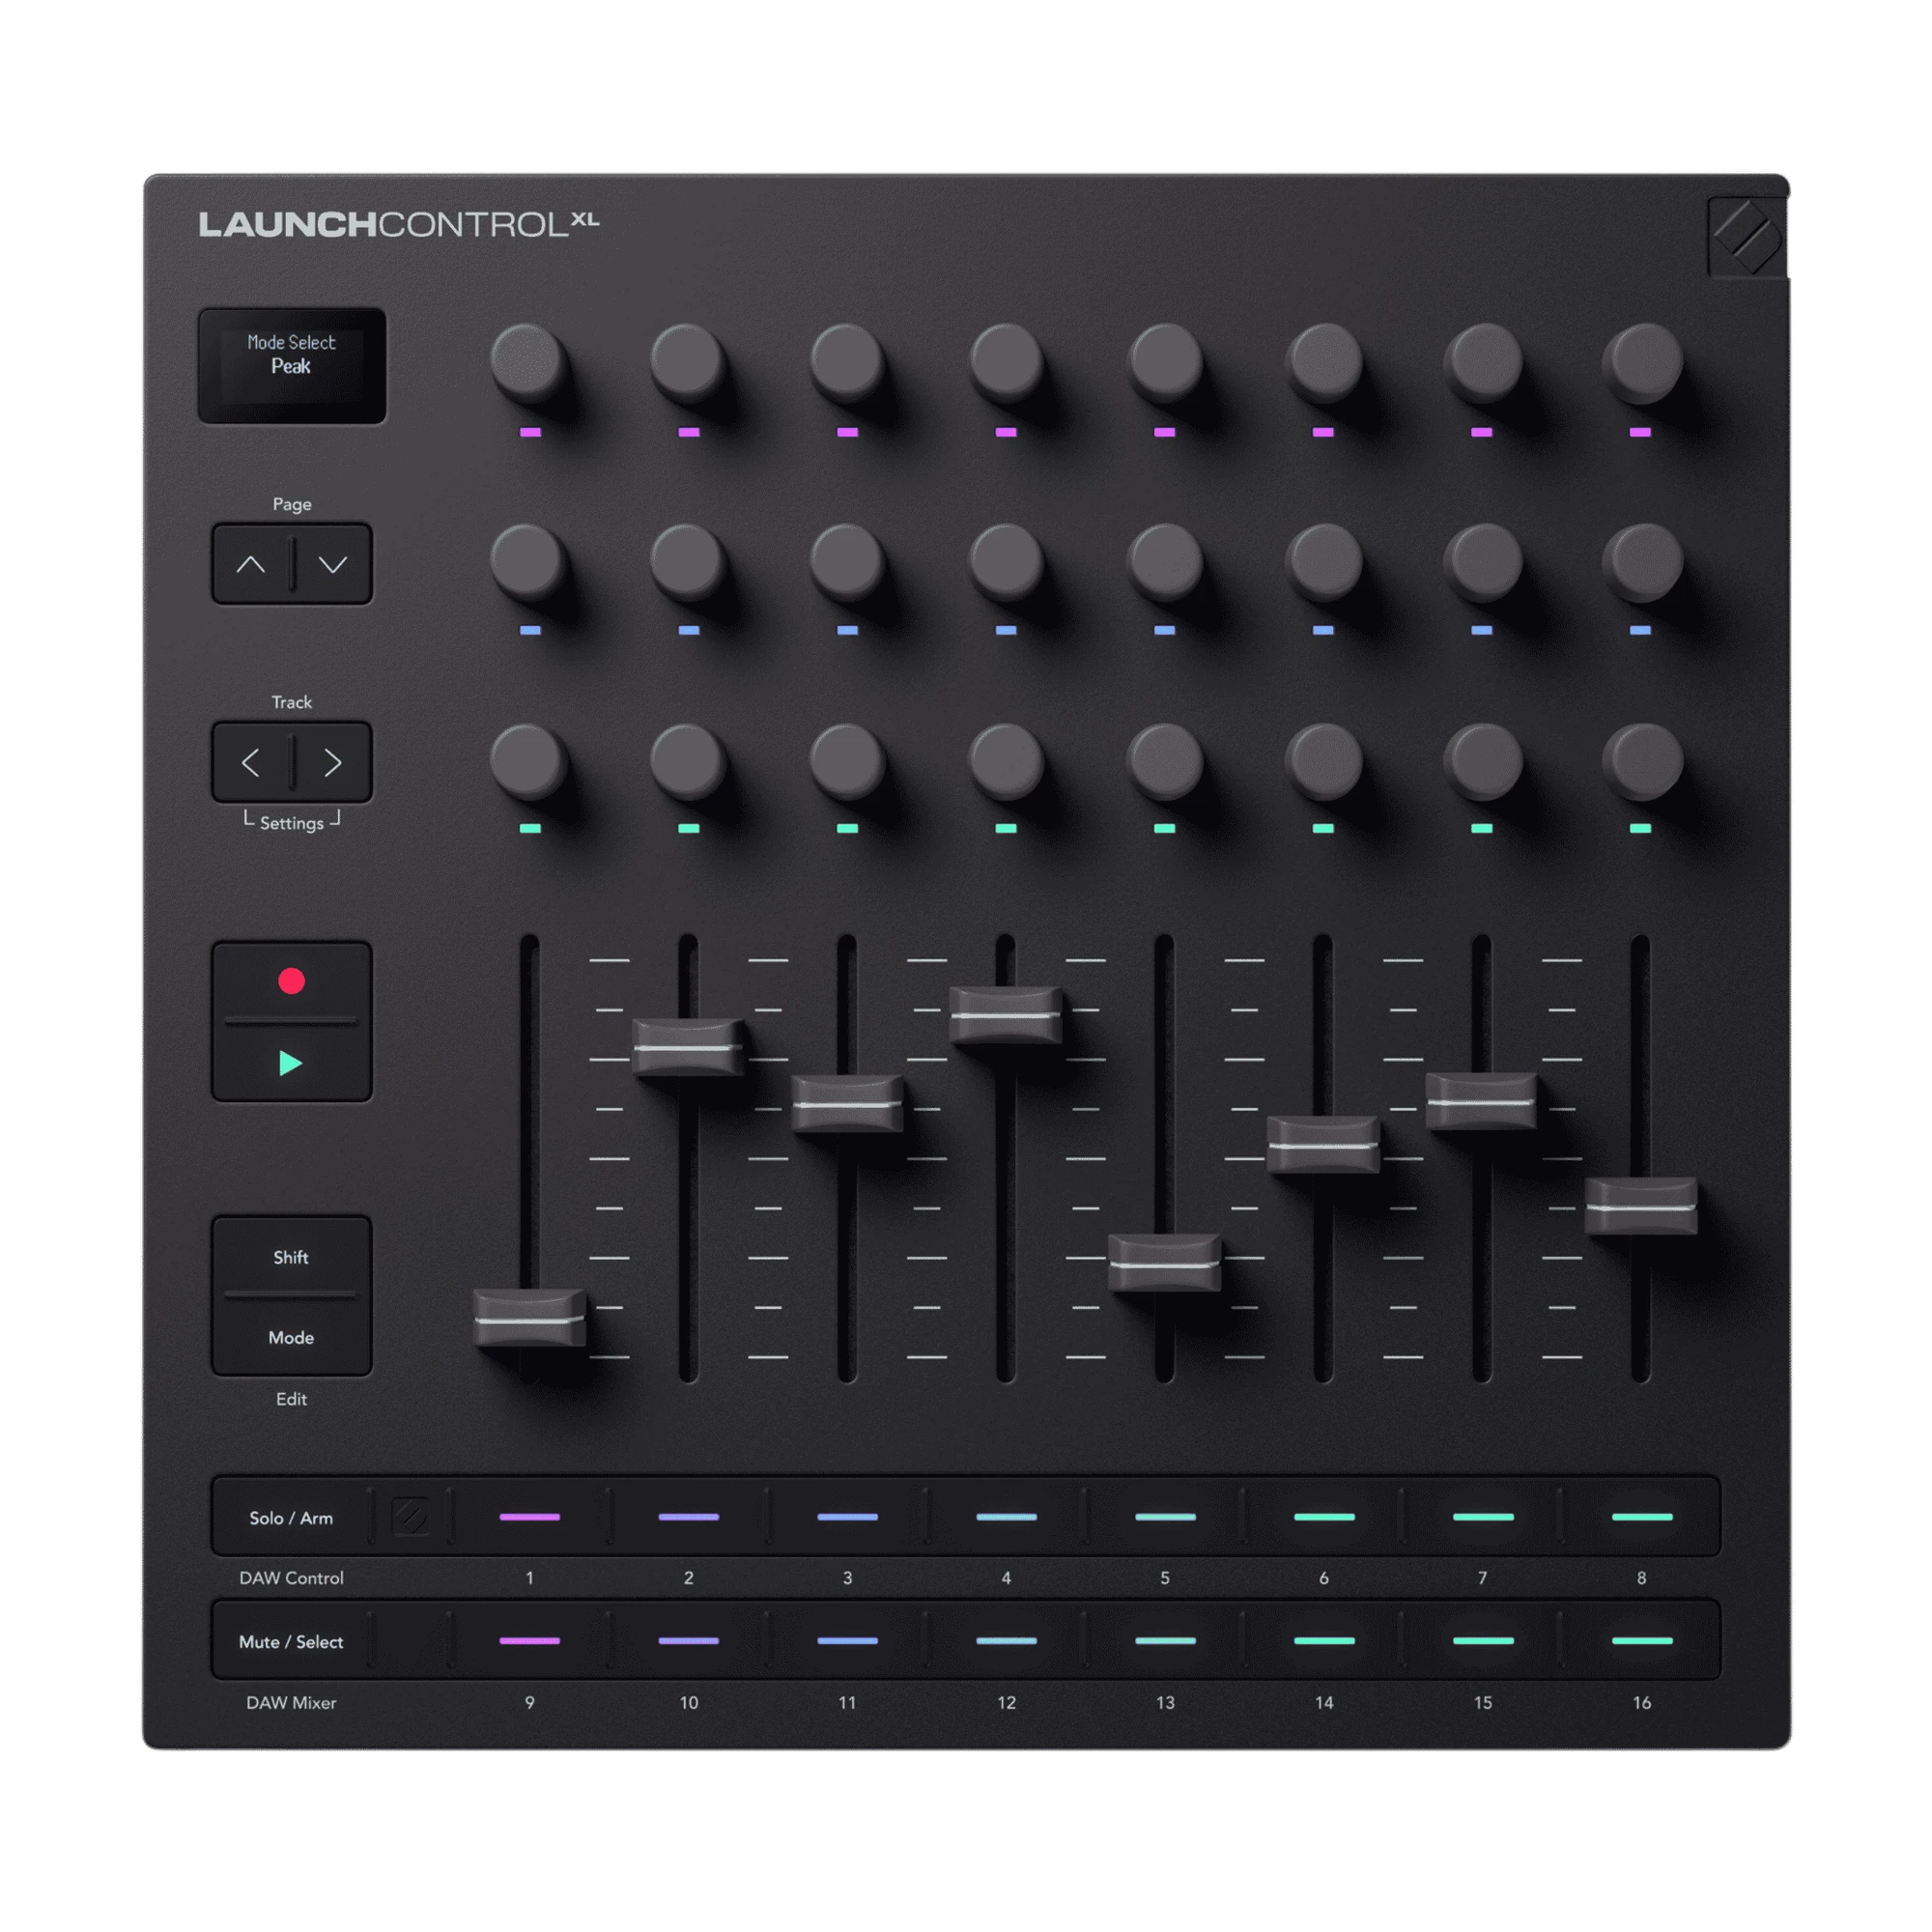Image resolution: width=1932 pixels, height=1932 pixels.
Task: Click the Novation logo next to Solo / Arm
Action: (410, 1517)
